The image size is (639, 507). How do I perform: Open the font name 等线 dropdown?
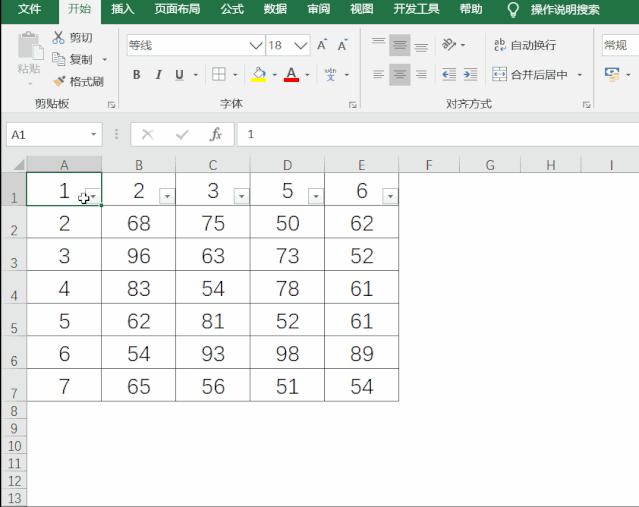[x=256, y=45]
